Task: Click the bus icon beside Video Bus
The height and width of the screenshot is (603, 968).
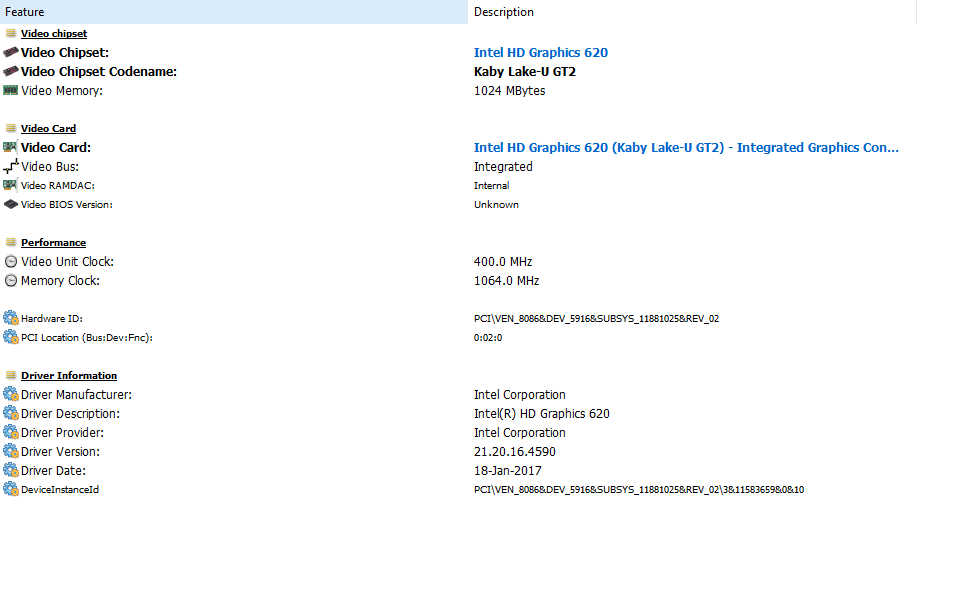Action: tap(10, 166)
